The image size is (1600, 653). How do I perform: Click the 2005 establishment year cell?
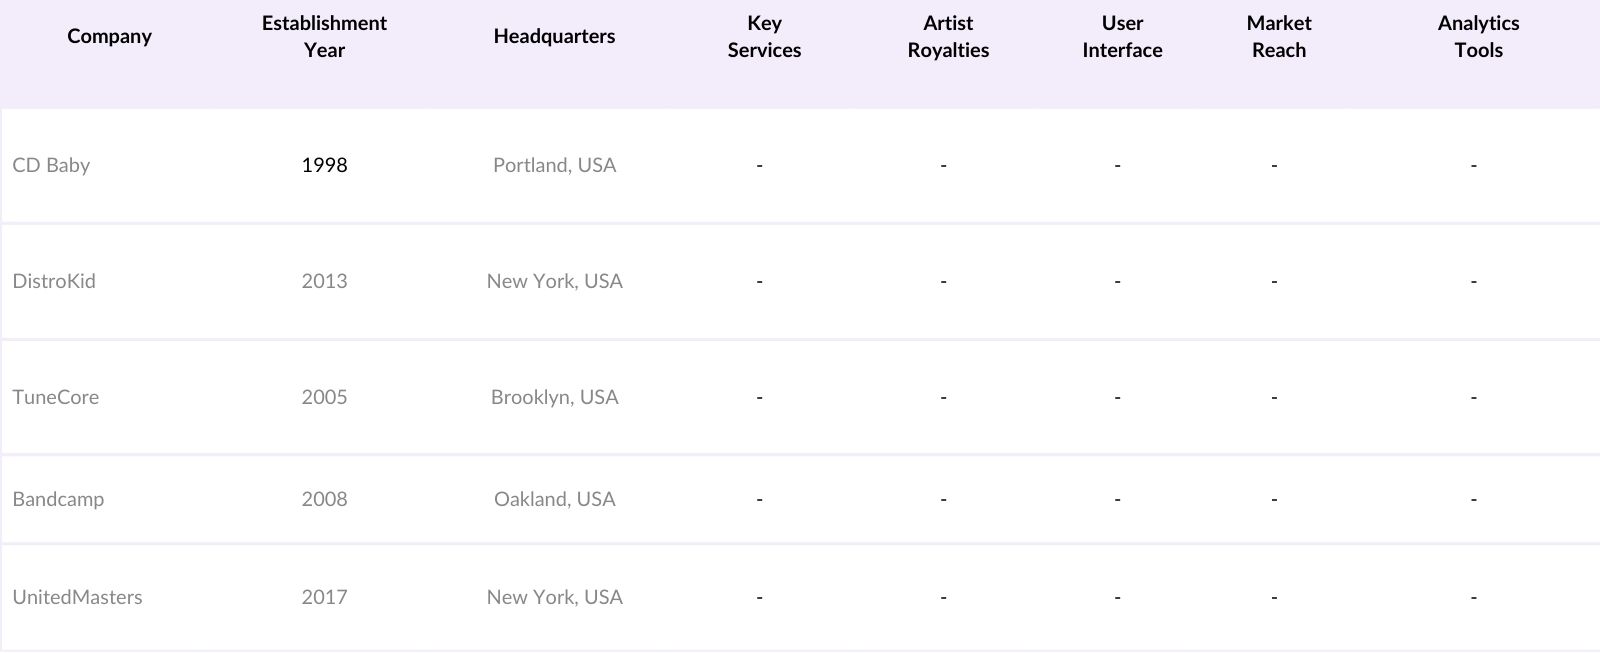click(324, 397)
